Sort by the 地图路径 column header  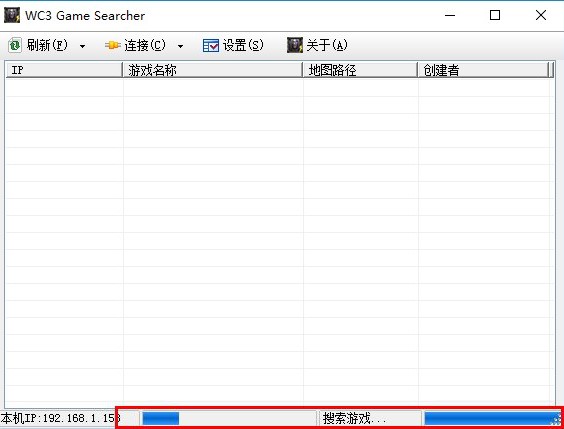click(x=360, y=70)
